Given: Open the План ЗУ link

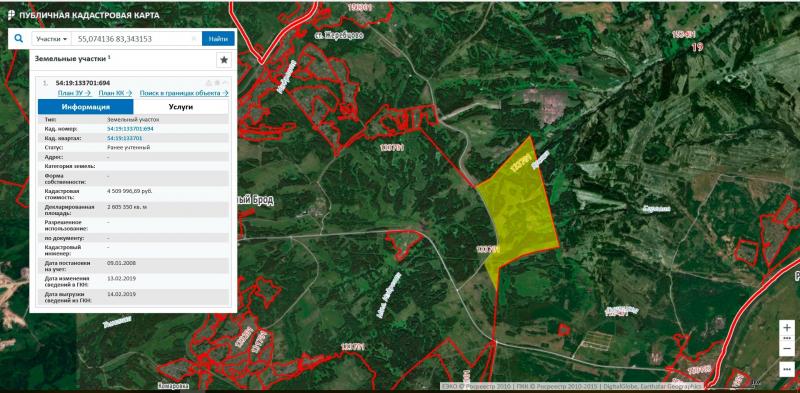Looking at the screenshot, I should pyautogui.click(x=74, y=93).
